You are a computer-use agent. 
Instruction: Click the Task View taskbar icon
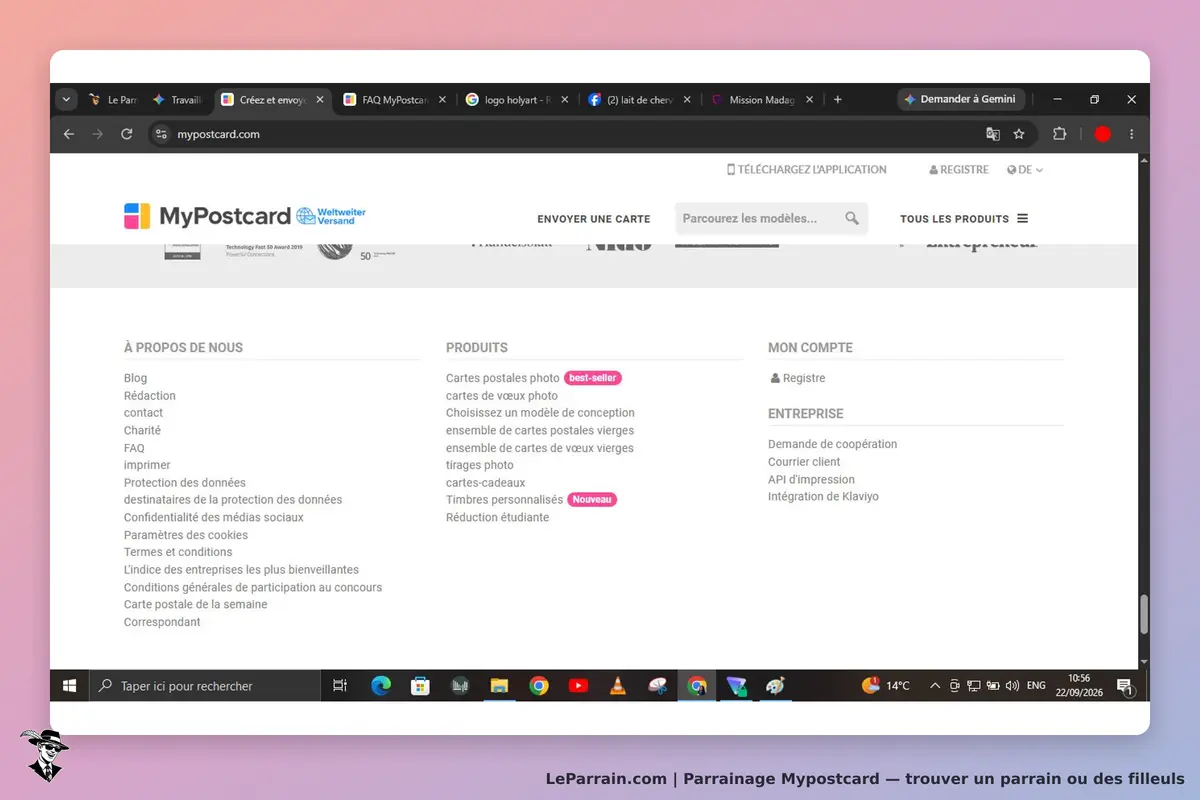coord(340,686)
